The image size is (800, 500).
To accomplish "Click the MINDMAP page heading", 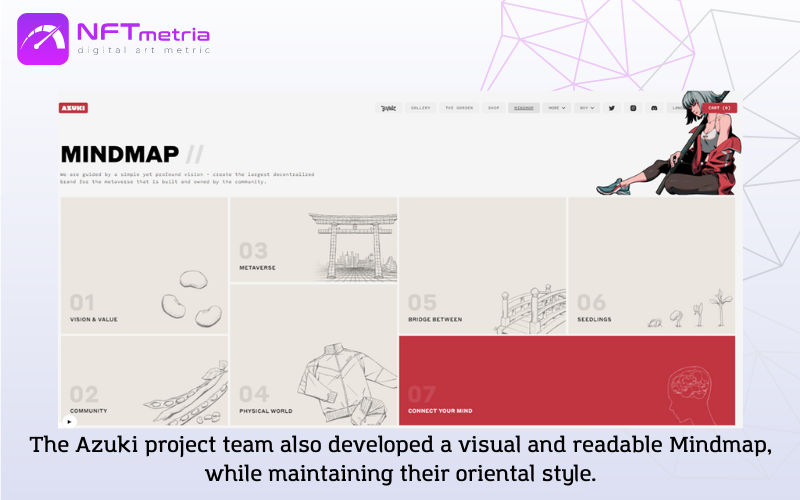I will (120, 154).
